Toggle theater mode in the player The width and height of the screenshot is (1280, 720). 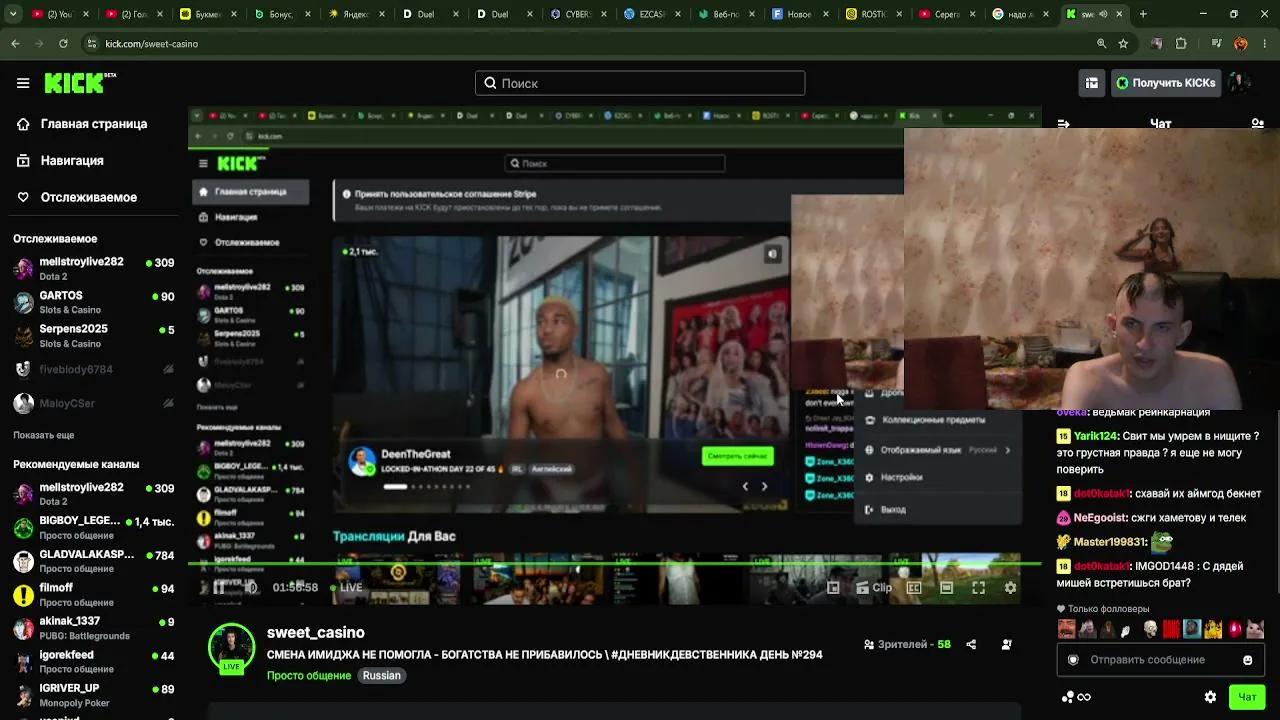(946, 588)
